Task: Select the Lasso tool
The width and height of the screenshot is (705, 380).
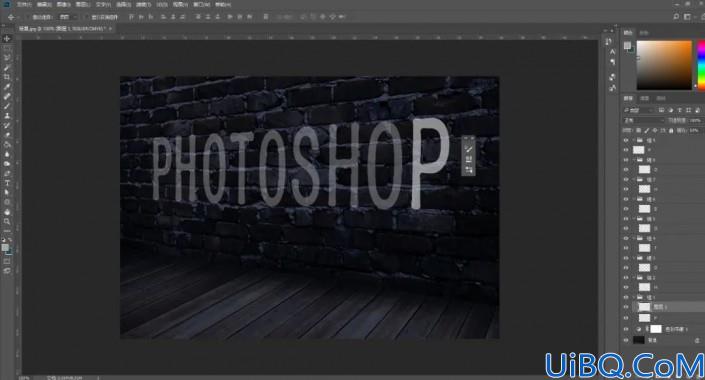Action: coord(7,58)
